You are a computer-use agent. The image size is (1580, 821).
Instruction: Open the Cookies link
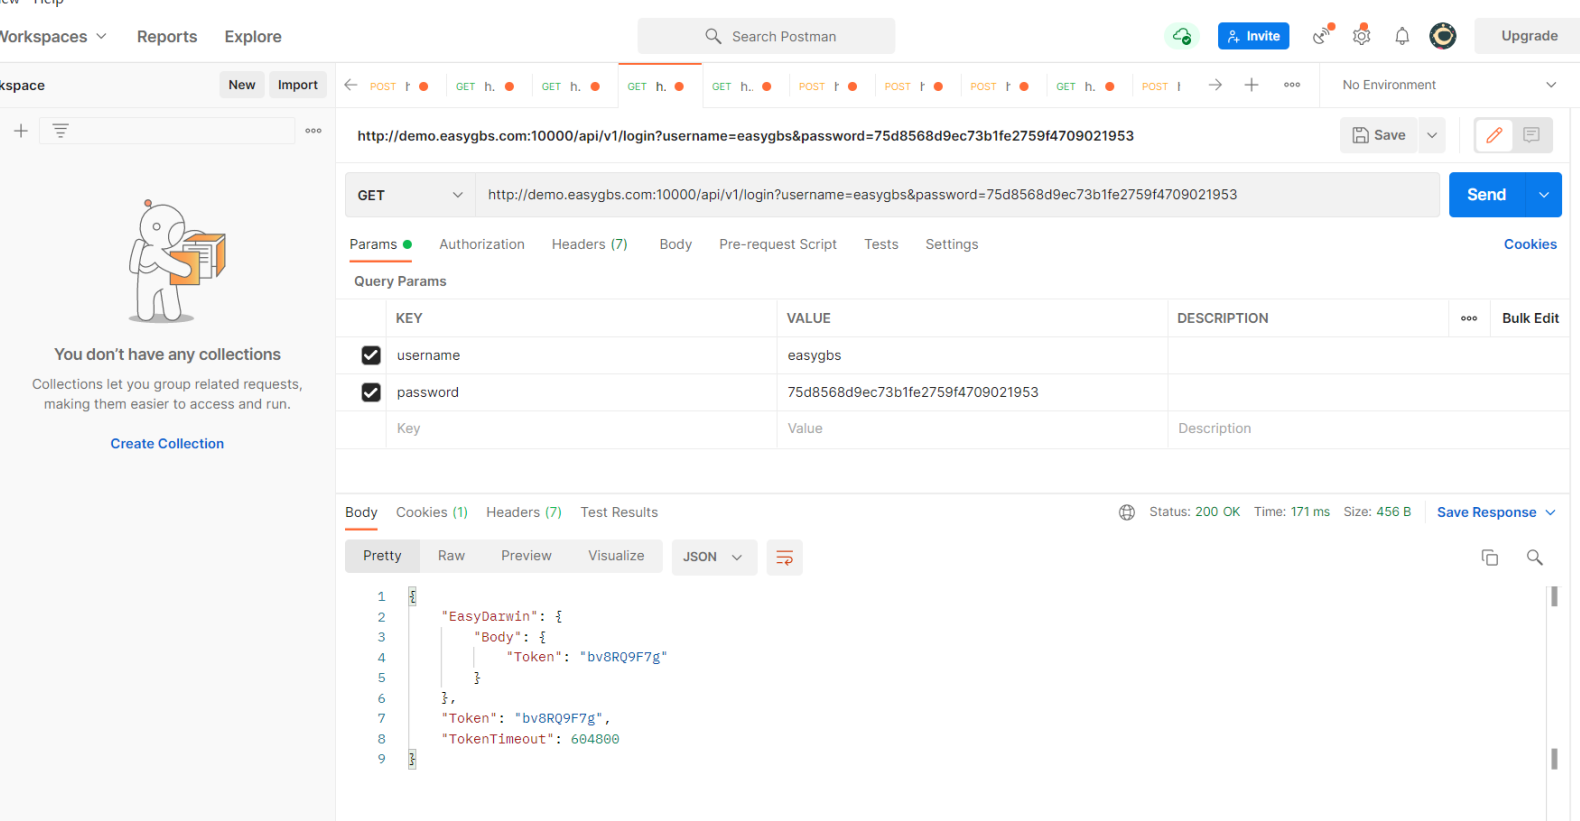1530,244
